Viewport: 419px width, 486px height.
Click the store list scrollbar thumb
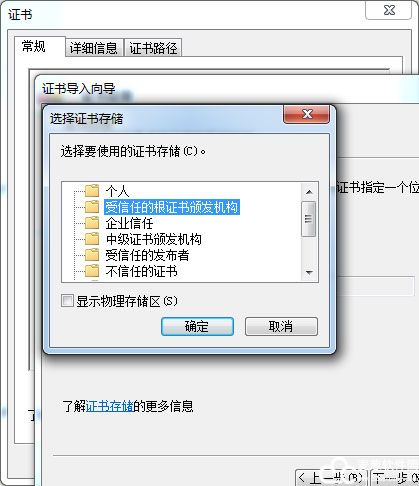click(x=309, y=219)
